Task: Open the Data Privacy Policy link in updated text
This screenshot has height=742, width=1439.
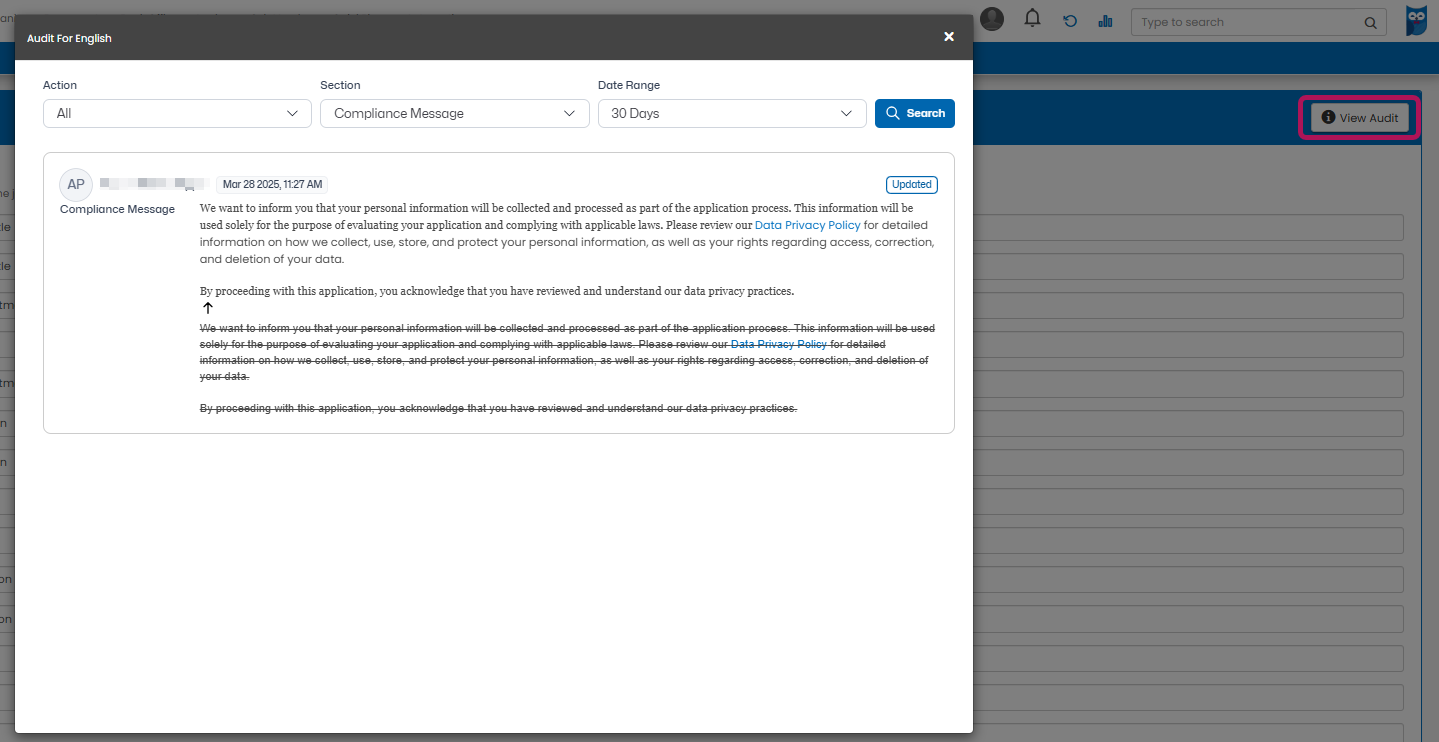Action: point(807,225)
